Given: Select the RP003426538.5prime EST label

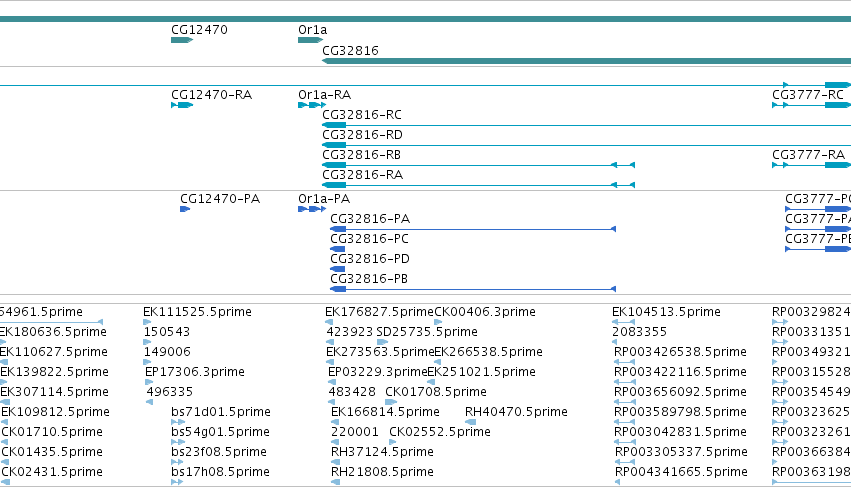Looking at the screenshot, I should click(x=681, y=352).
